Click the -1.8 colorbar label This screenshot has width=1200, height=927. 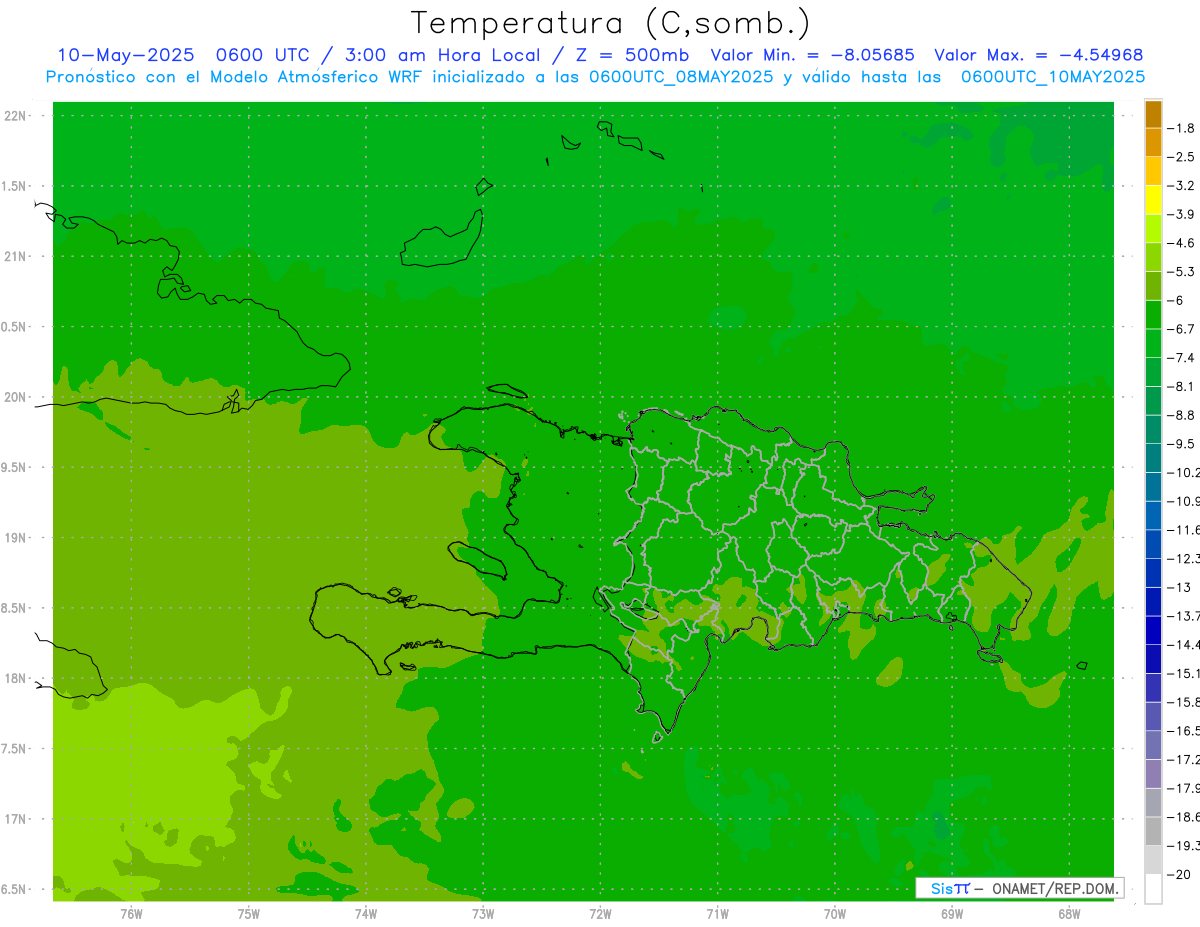pos(1183,128)
